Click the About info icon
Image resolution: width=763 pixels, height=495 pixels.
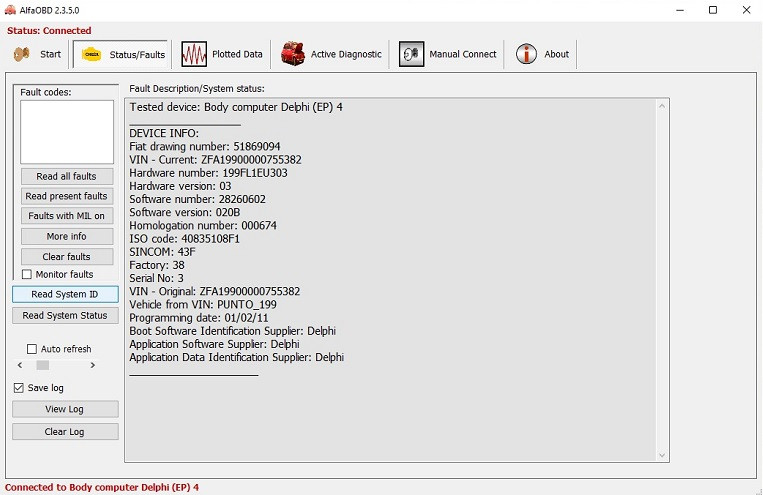(x=526, y=54)
